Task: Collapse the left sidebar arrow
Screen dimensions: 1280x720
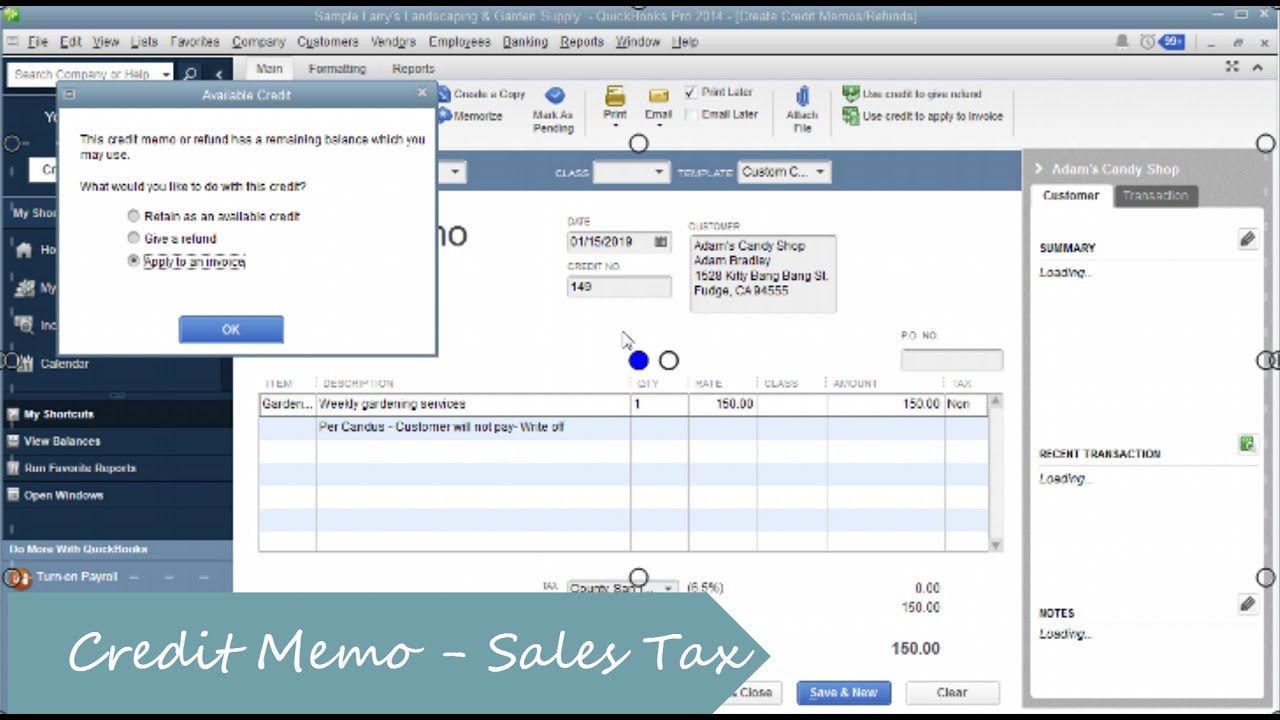Action: coord(220,74)
